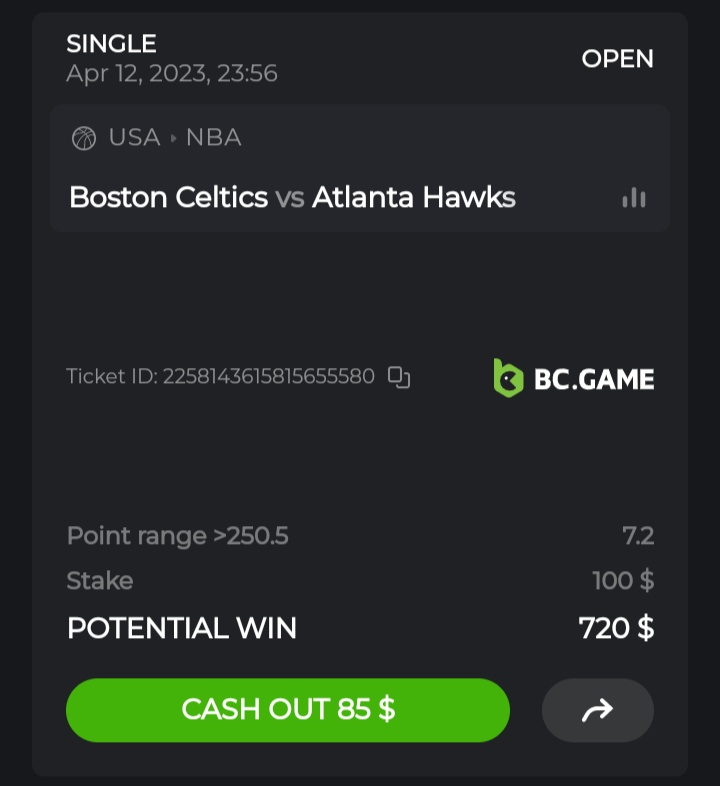Open the USA country link
Viewport: 720px width, 786px height.
pyautogui.click(x=134, y=138)
